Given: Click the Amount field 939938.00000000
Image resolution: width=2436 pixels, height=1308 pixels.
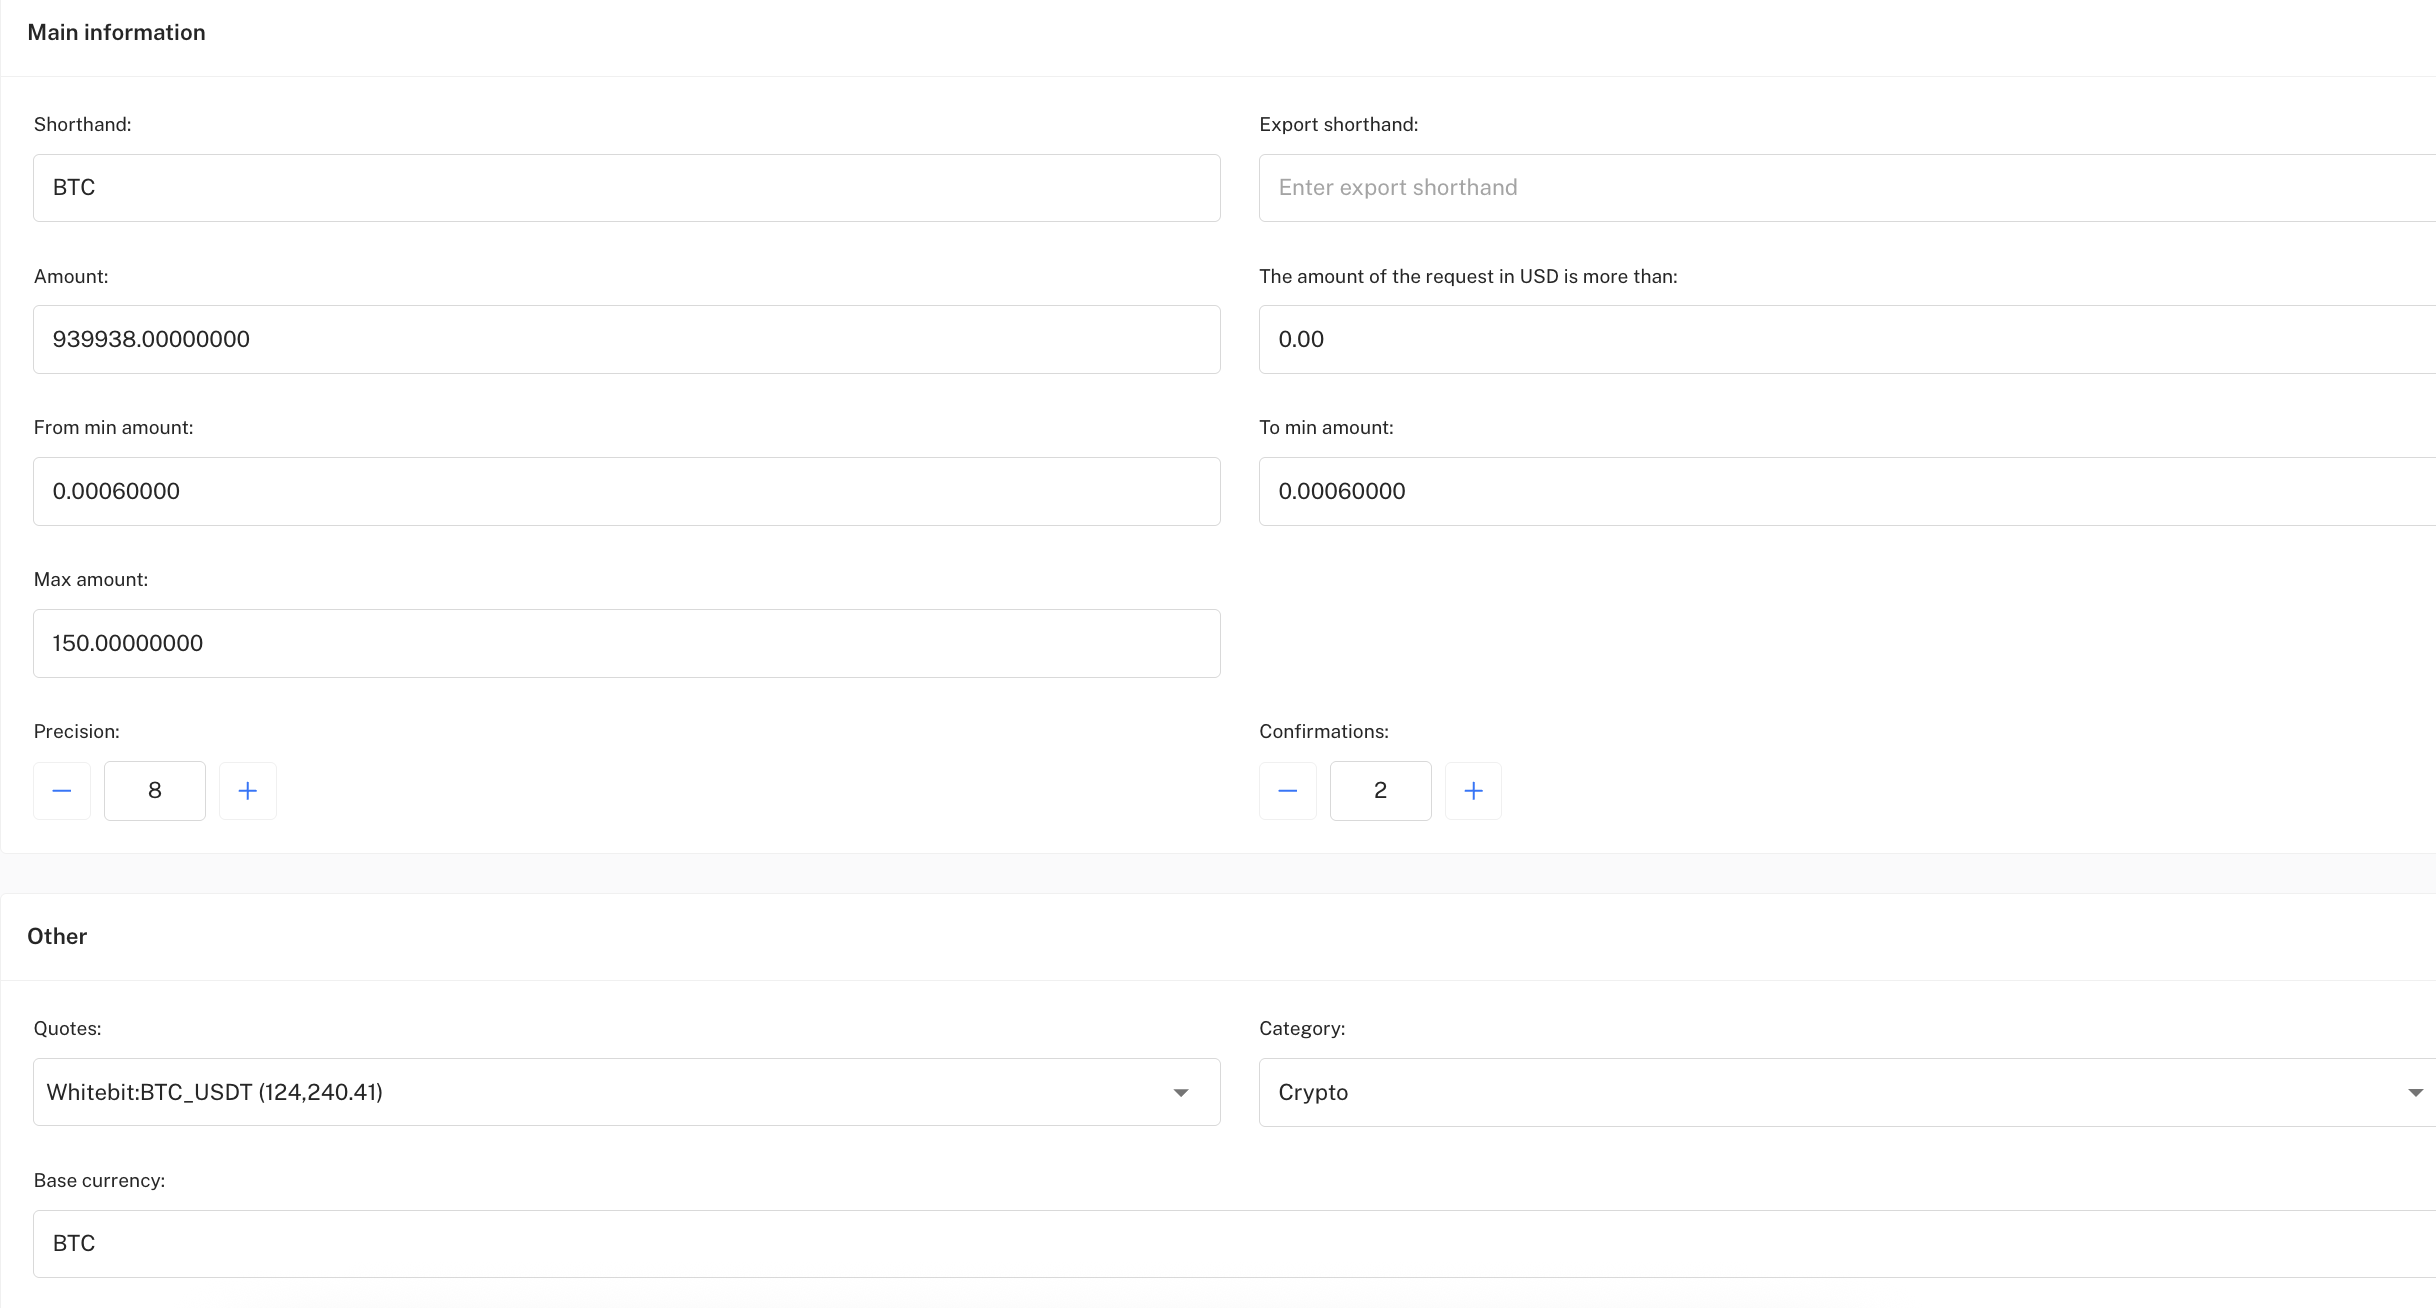Looking at the screenshot, I should 626,340.
